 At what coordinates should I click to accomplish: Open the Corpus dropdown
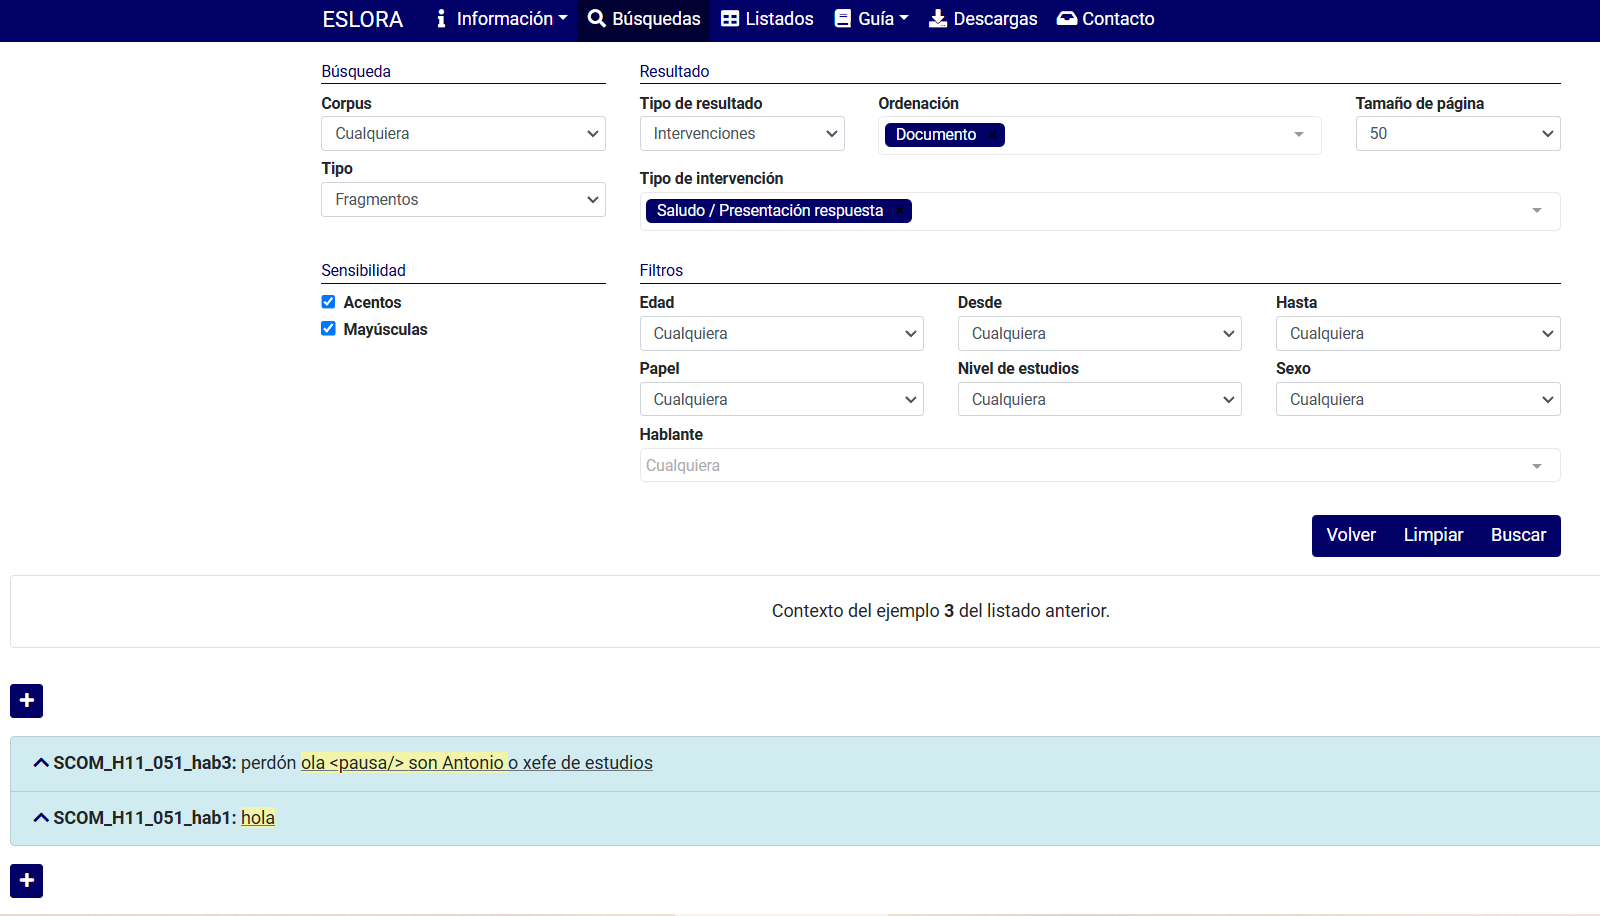pos(463,134)
